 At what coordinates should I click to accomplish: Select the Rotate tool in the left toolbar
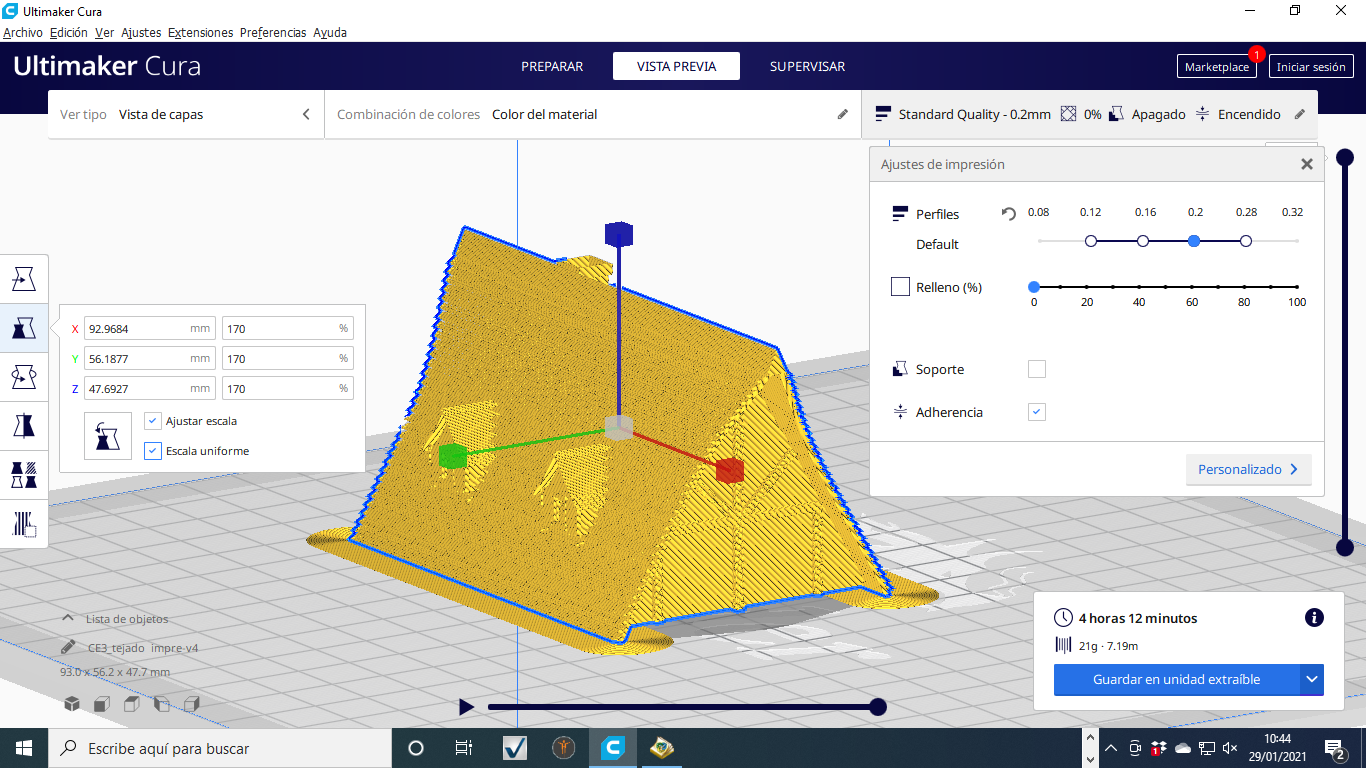point(24,377)
